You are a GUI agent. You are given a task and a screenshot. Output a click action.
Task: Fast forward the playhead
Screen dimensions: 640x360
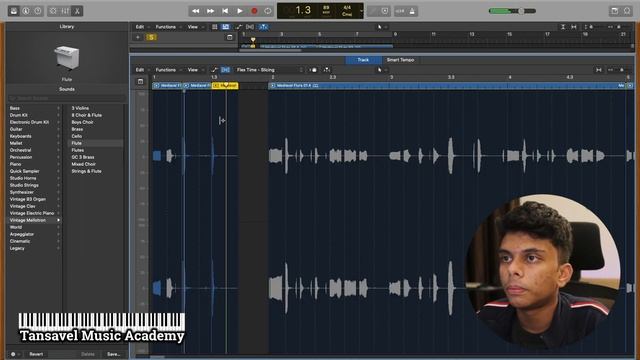210,11
